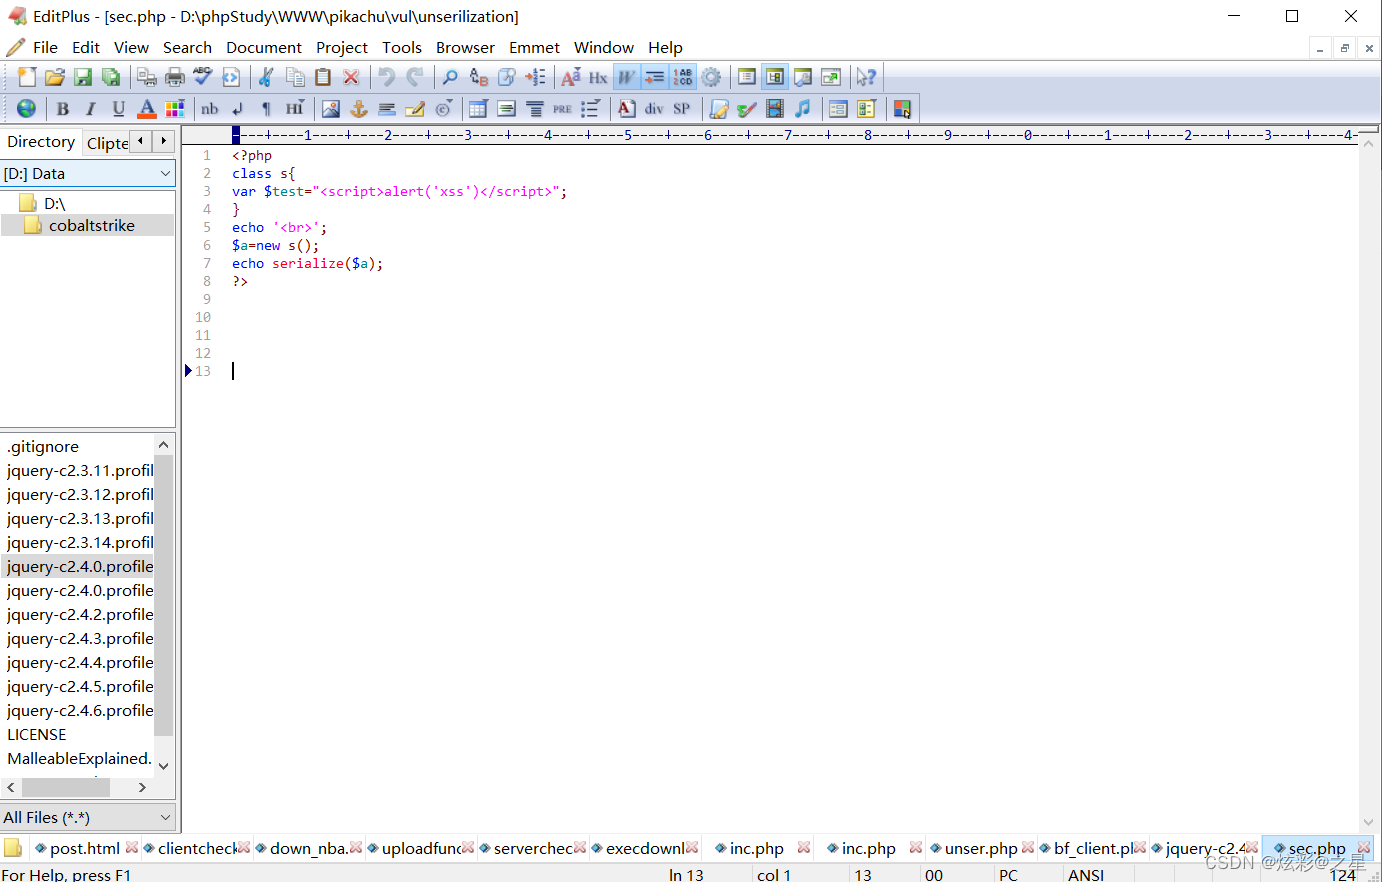The height and width of the screenshot is (882, 1382).
Task: Open heading (HI) dropdown
Action: (x=294, y=108)
